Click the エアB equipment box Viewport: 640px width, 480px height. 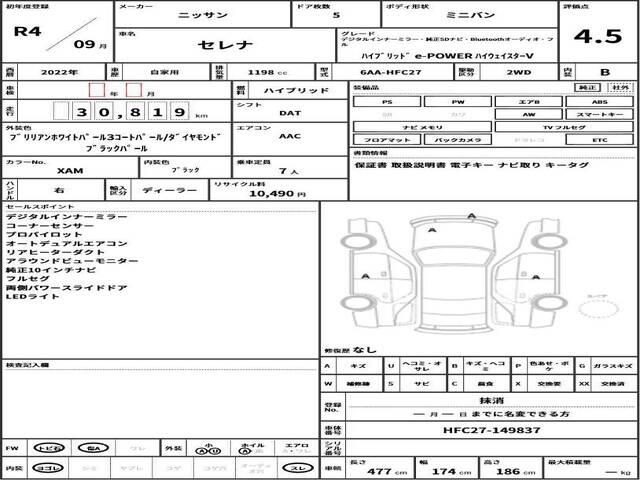pyautogui.click(x=529, y=102)
